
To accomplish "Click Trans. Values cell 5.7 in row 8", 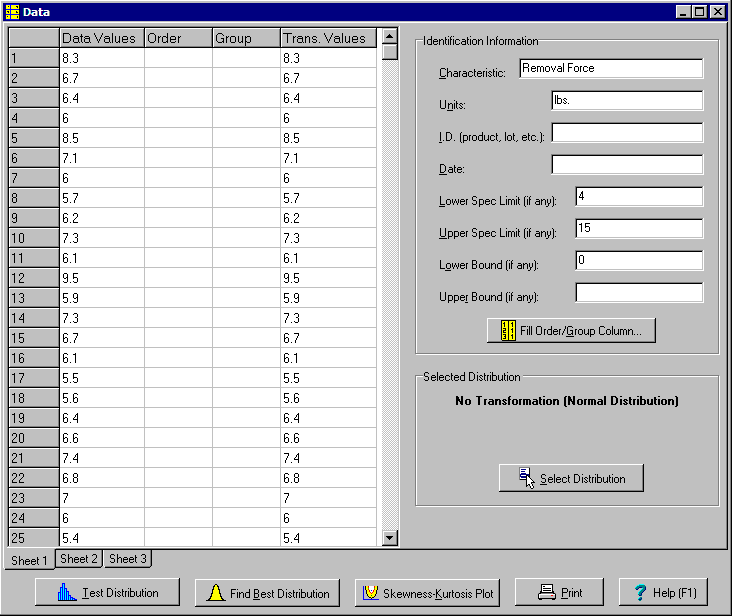I will click(329, 198).
